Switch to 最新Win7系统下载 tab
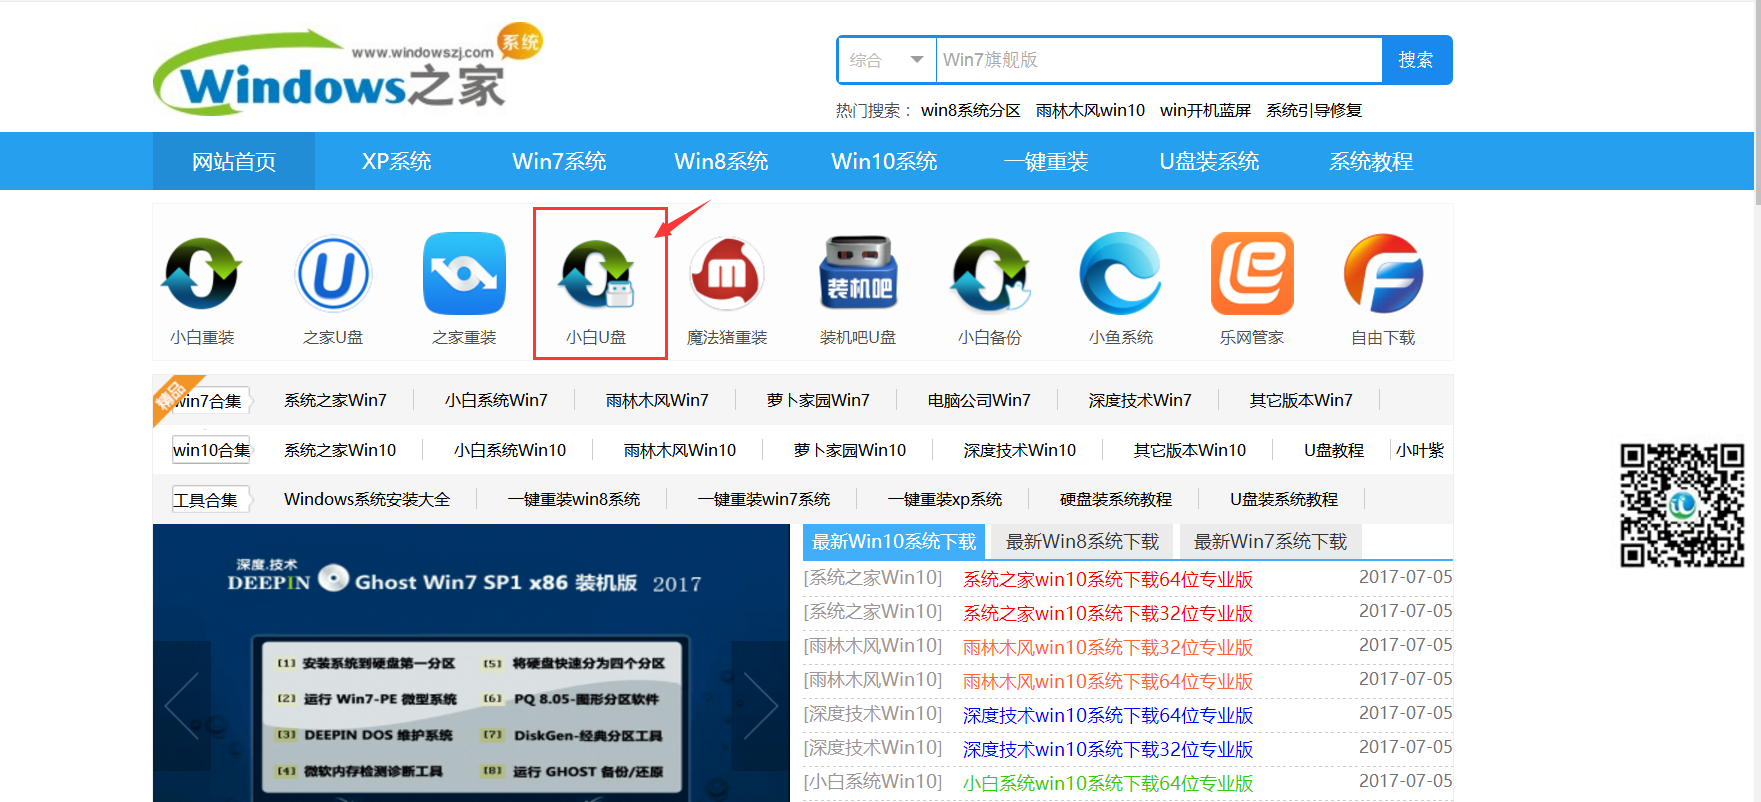Screen dimensions: 1761x802 pos(1270,542)
